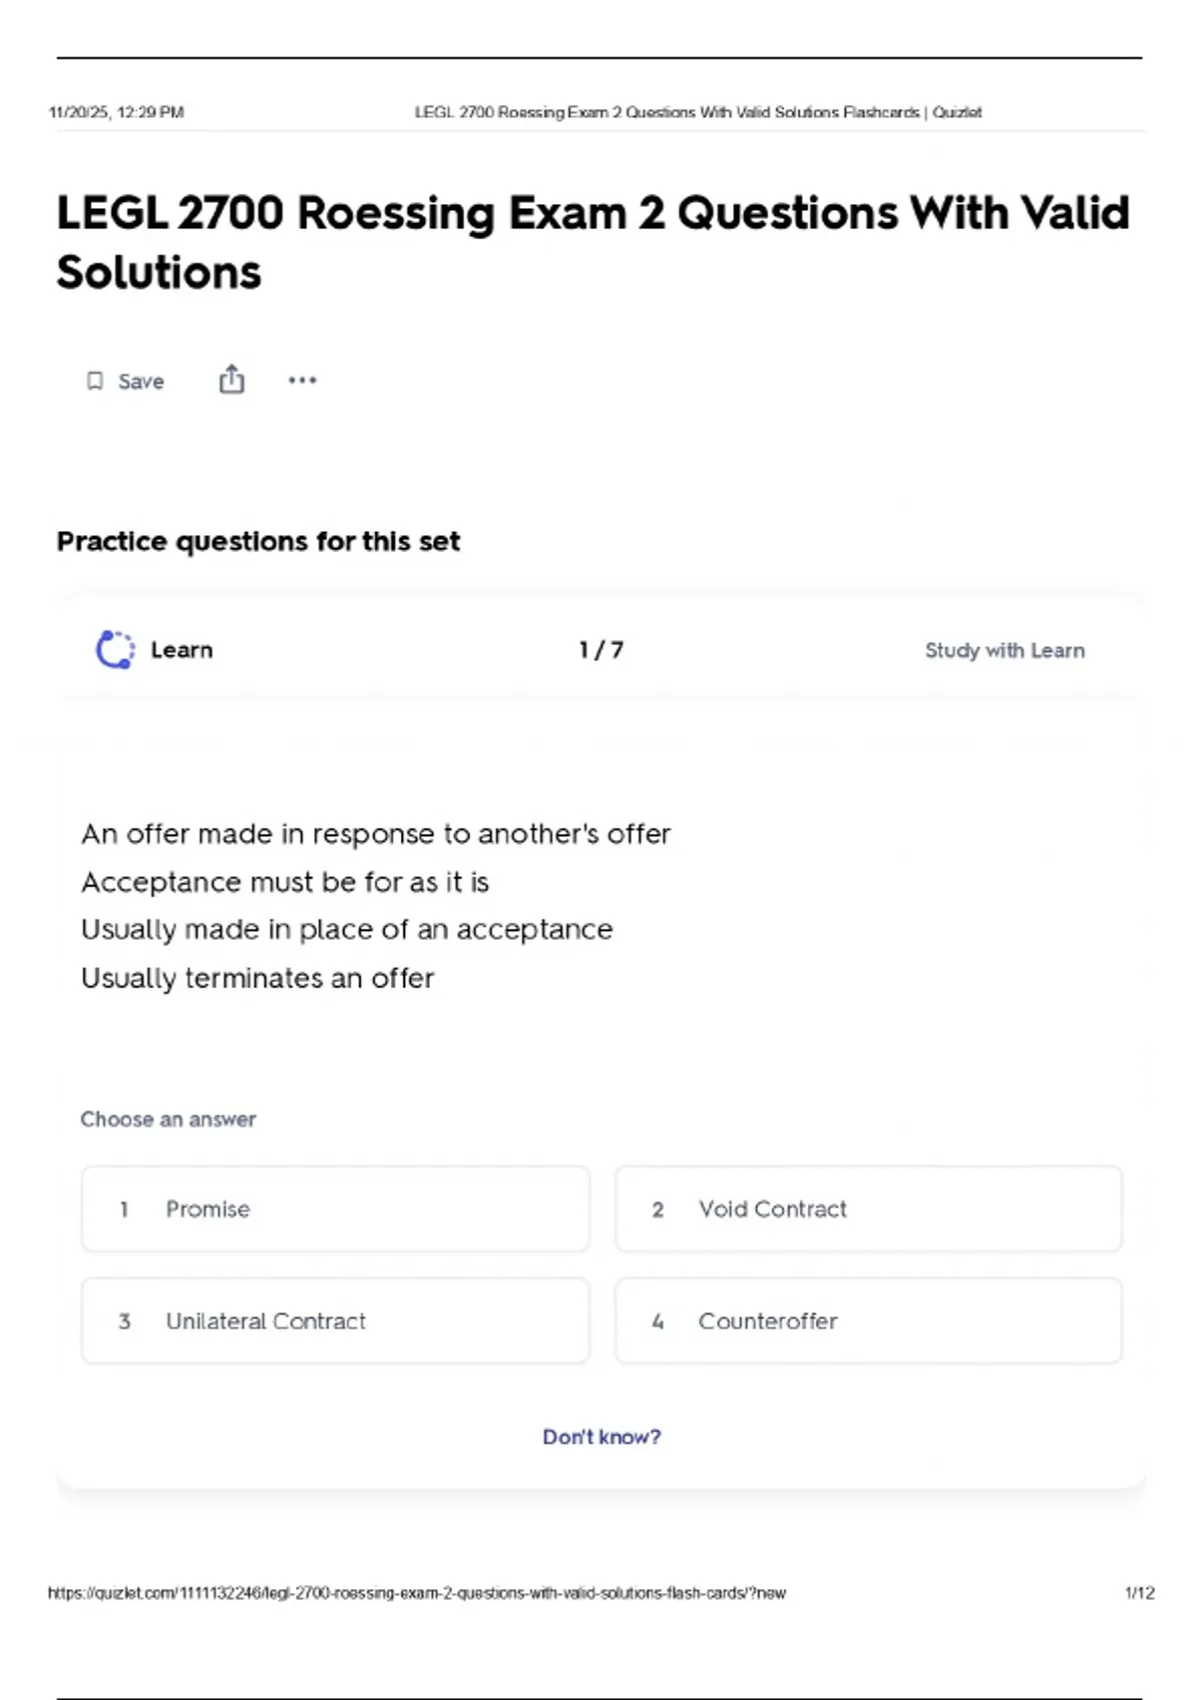Click the number 1 badge beside Promise
The height and width of the screenshot is (1700, 1200).
pos(124,1210)
